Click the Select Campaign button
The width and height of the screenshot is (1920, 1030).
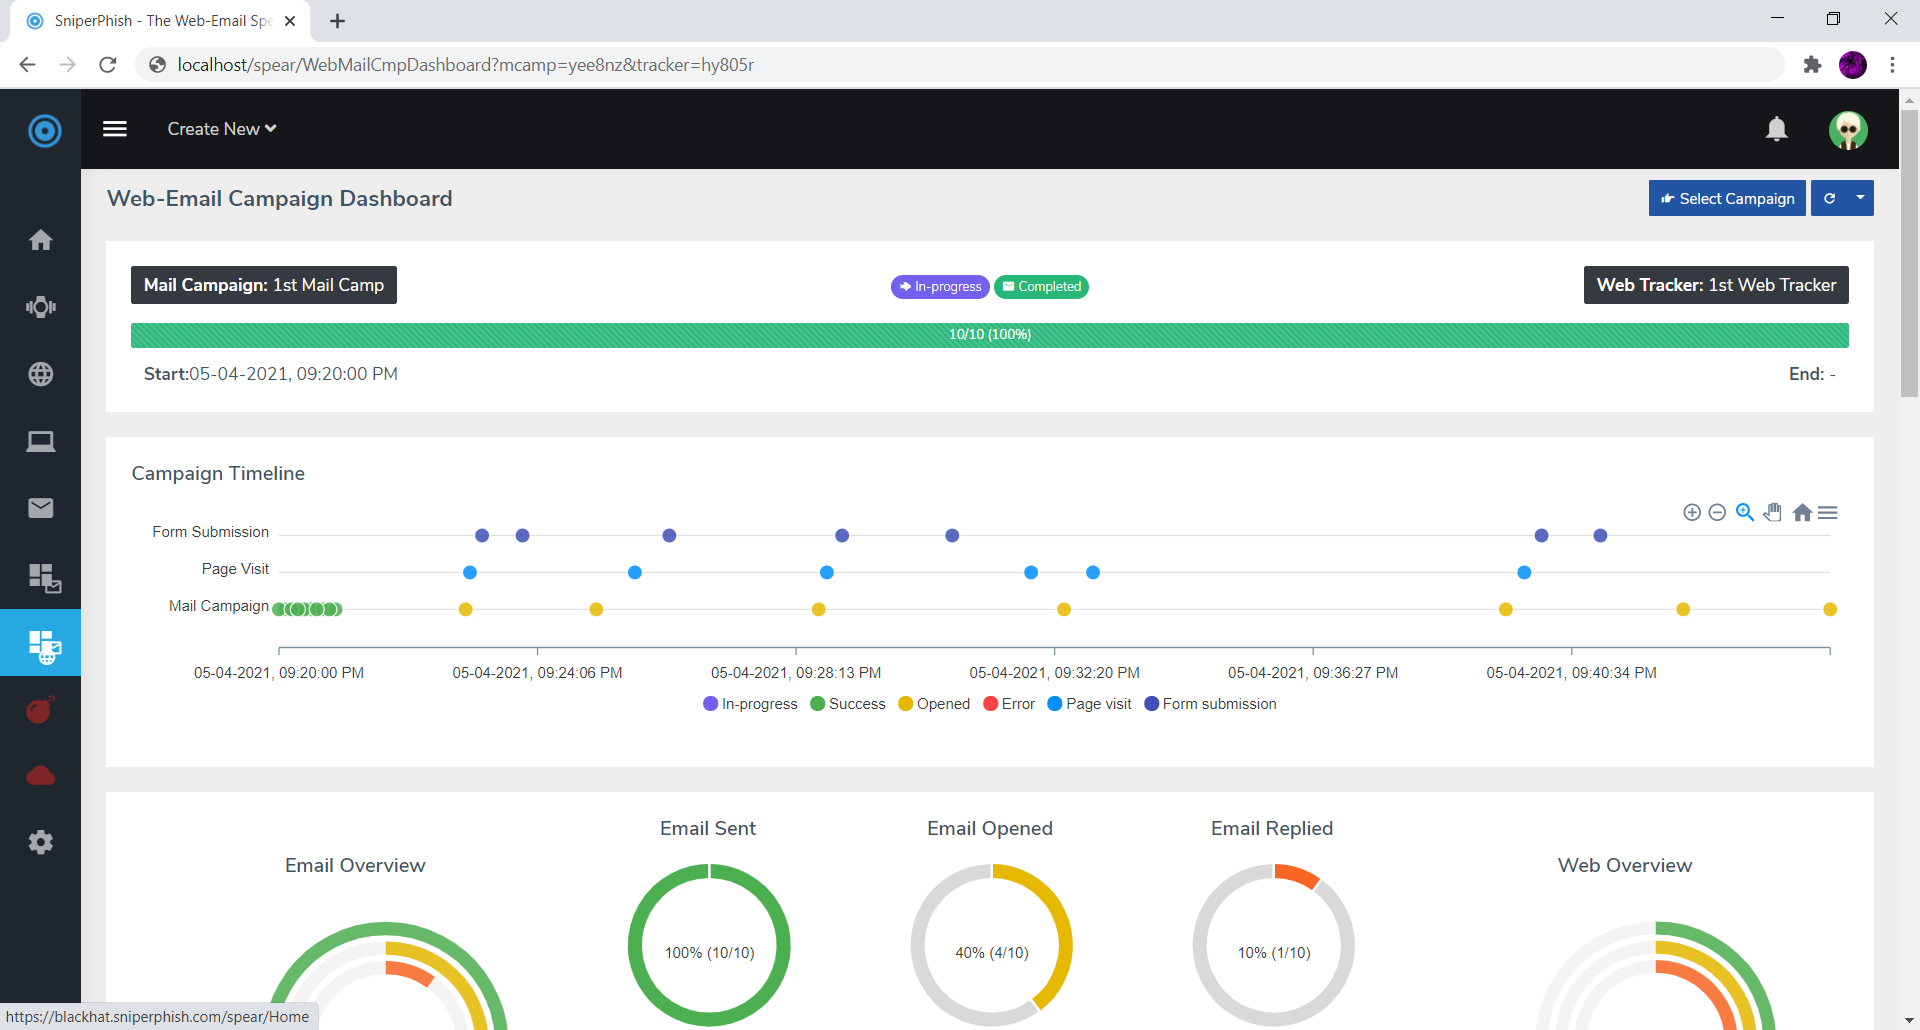(1727, 198)
